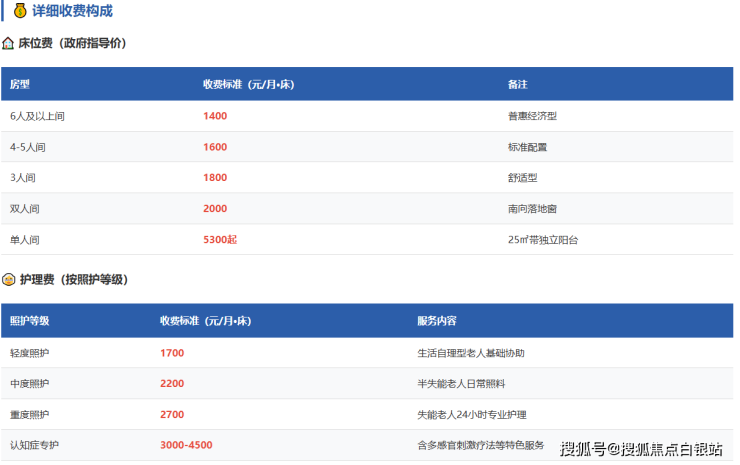Click the 3人间 room type cell
Screen dimensions: 740x465
tap(23, 178)
